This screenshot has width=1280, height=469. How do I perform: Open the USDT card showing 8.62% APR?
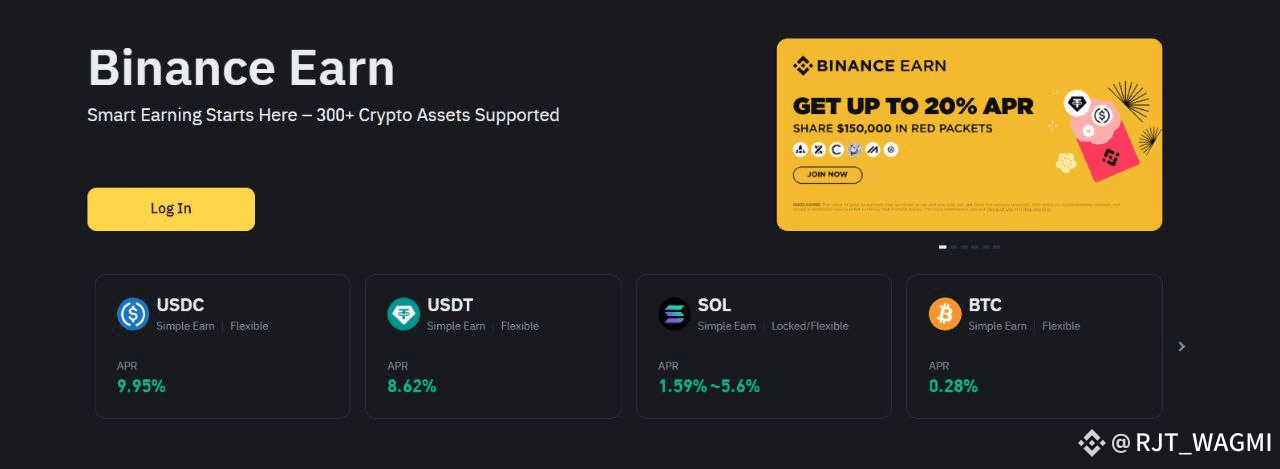point(493,346)
